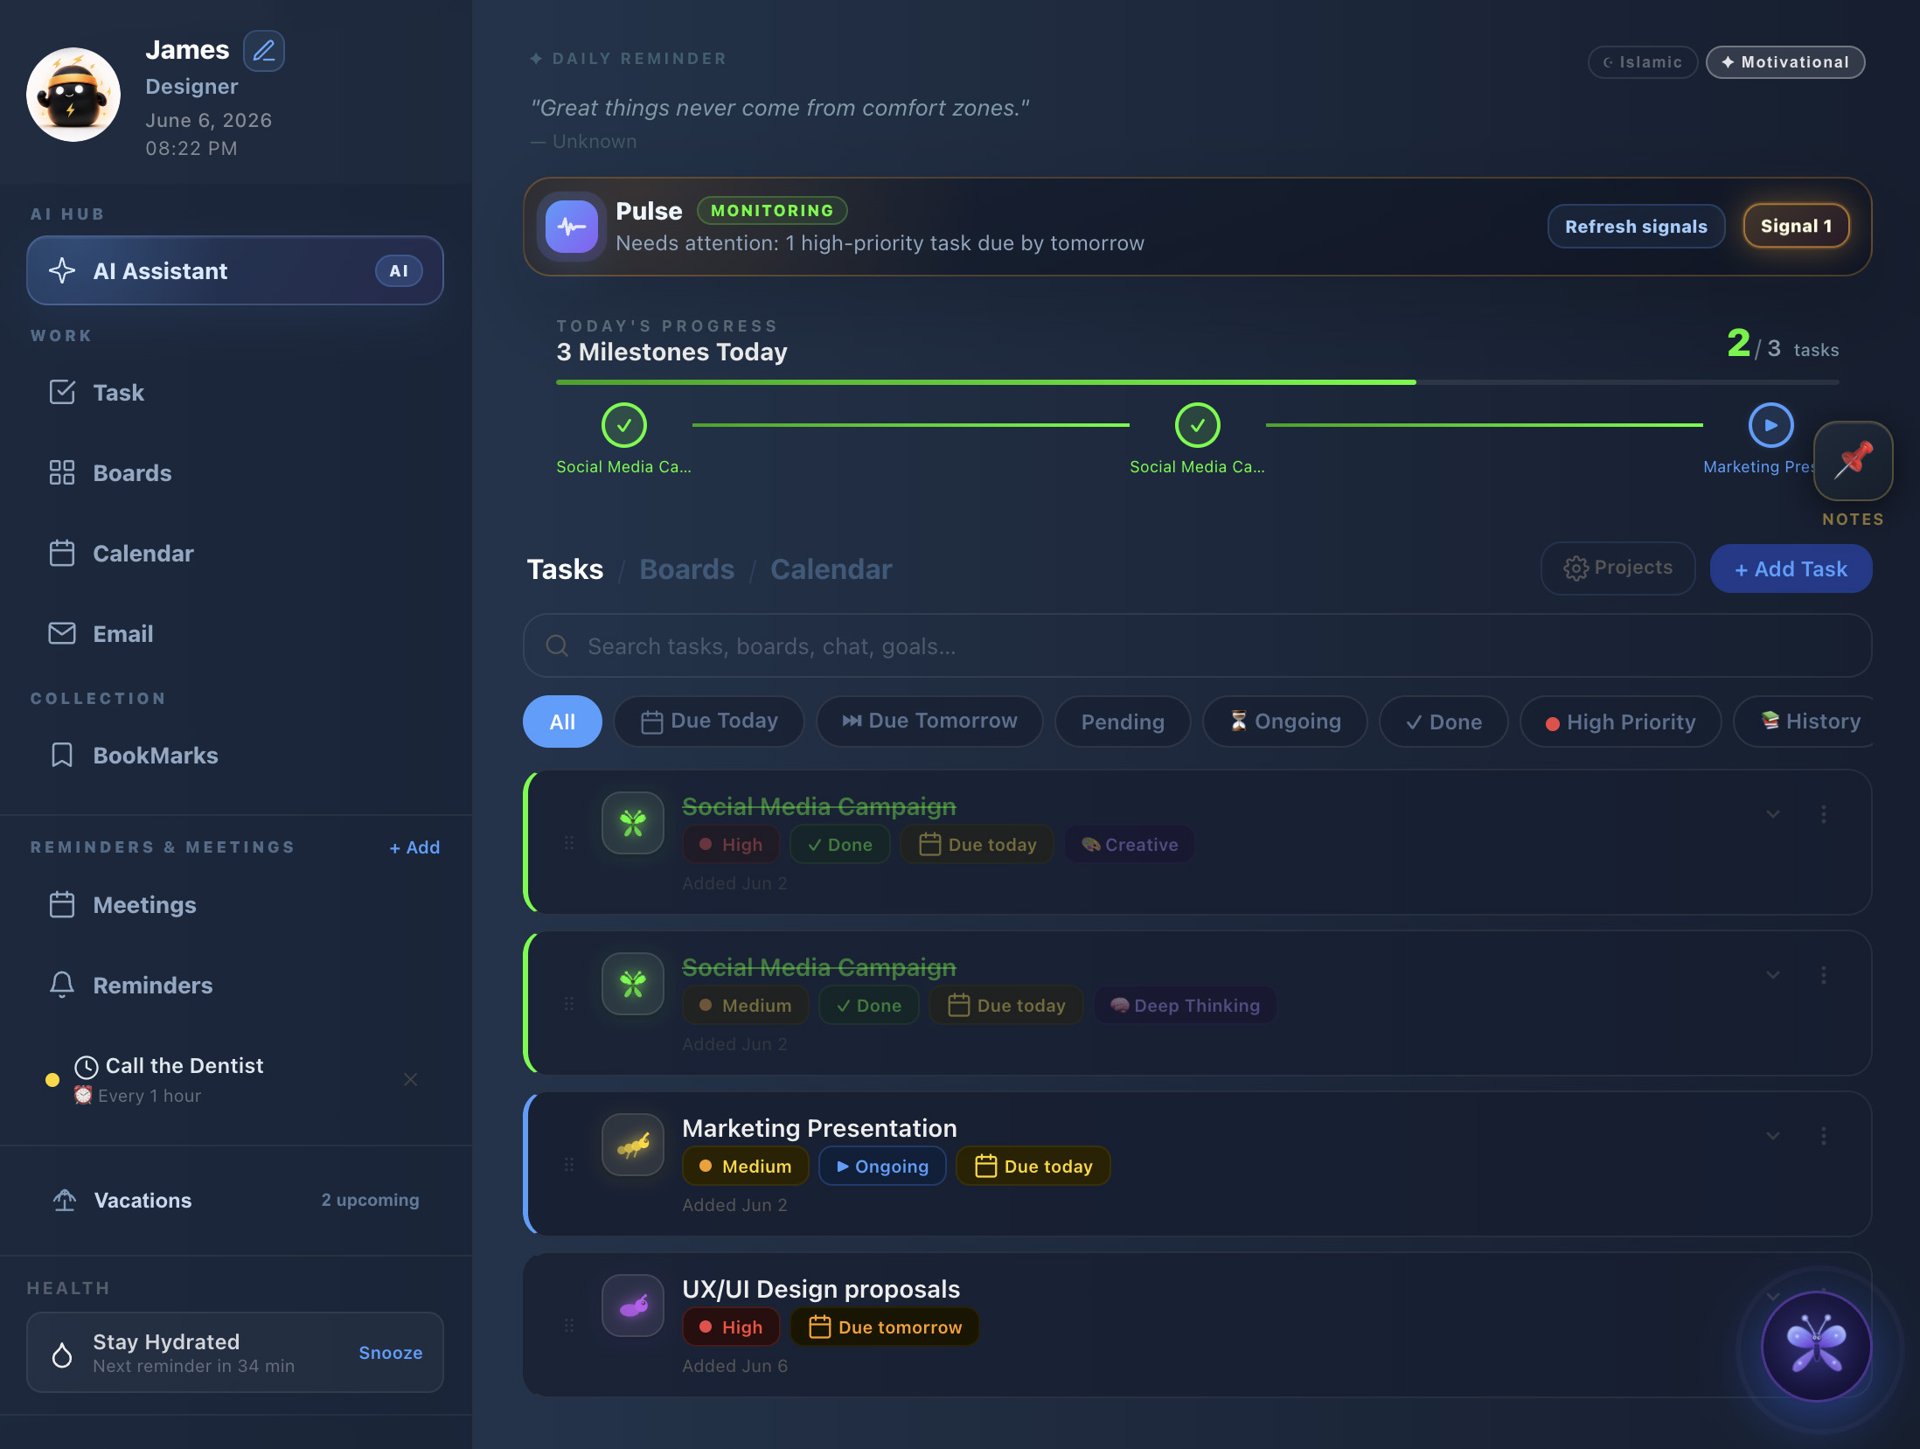The height and width of the screenshot is (1449, 1920).
Task: Click drag handle of Marketing Presentation
Action: [x=568, y=1164]
